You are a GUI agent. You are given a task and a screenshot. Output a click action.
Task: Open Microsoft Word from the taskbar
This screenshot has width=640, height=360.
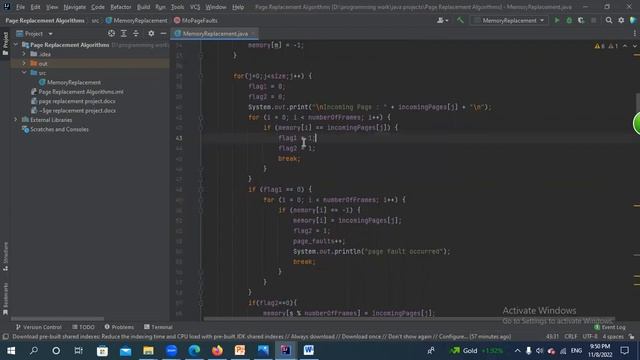[309, 351]
